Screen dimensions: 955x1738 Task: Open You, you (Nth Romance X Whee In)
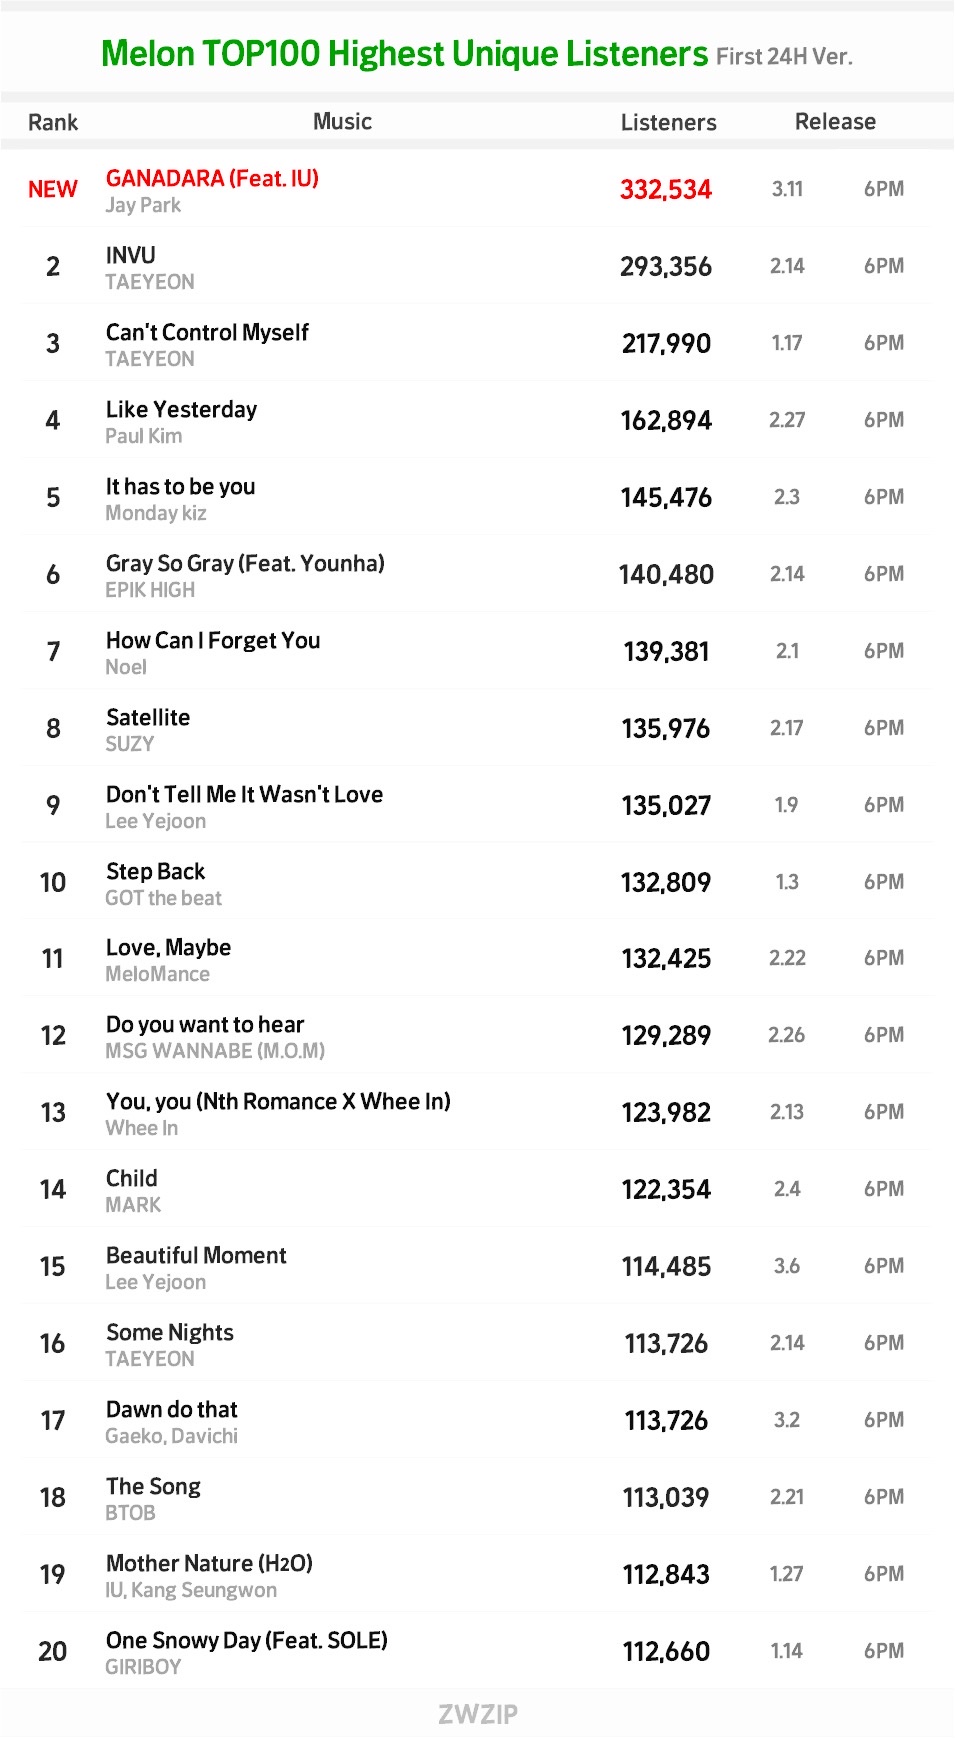[x=278, y=1101]
